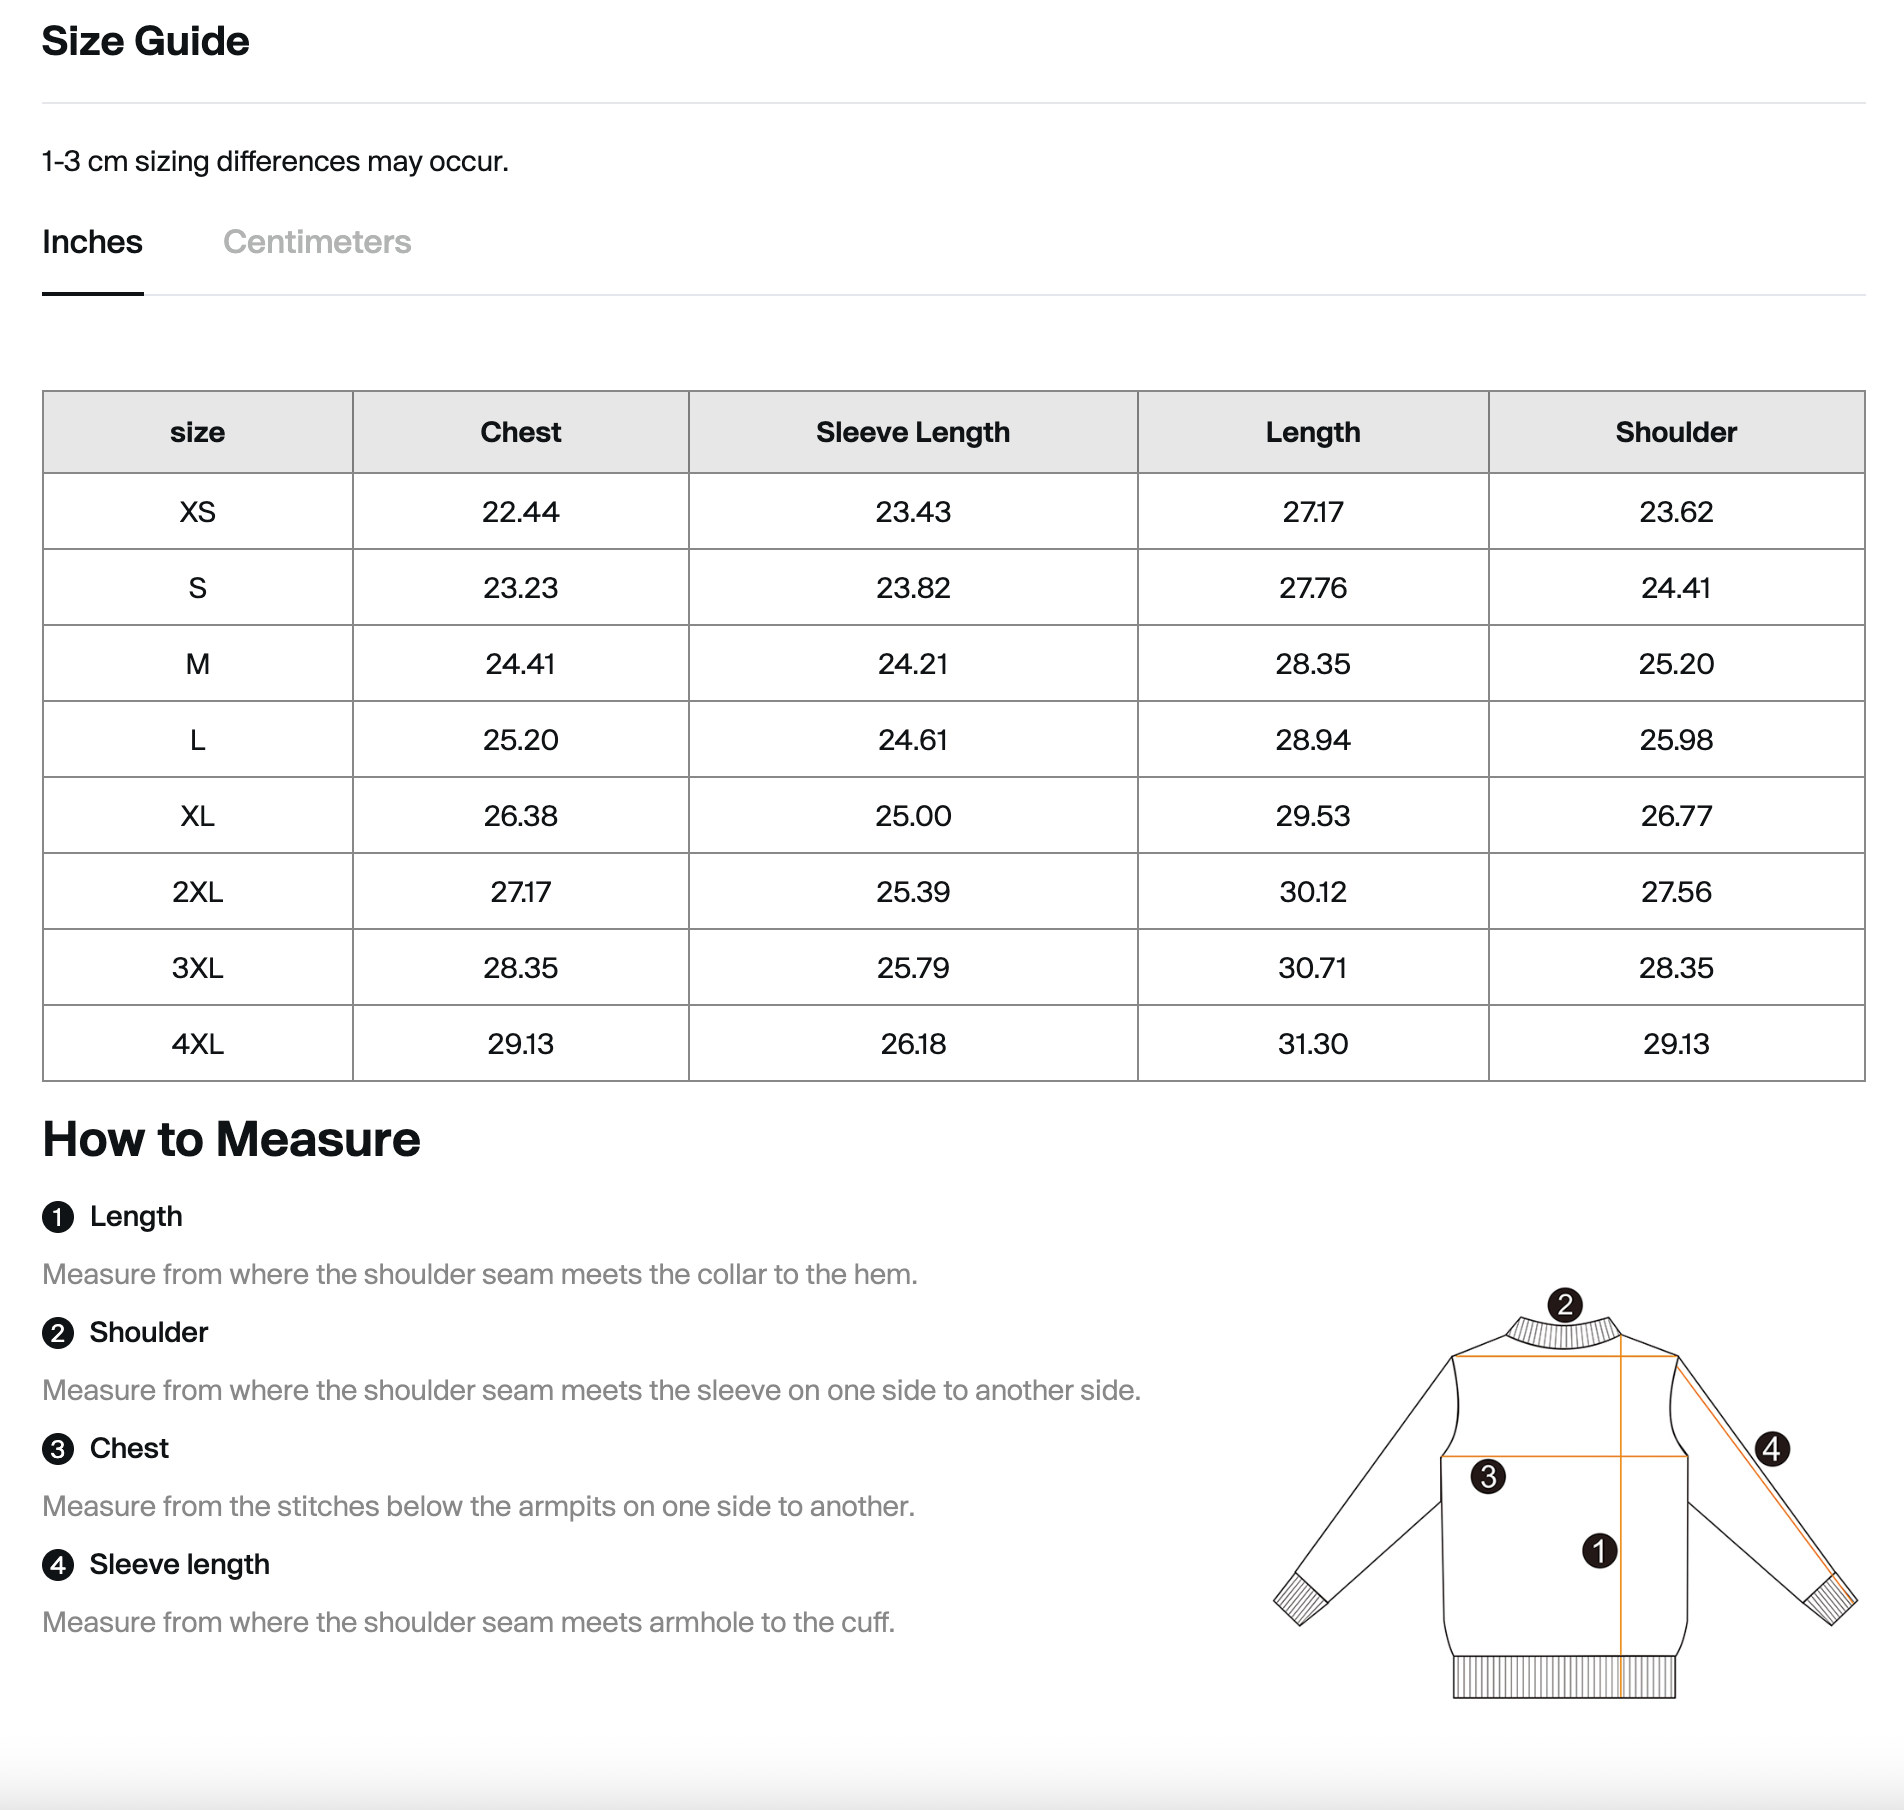Click the XL chest value 26.38
This screenshot has width=1904, height=1810.
(520, 816)
